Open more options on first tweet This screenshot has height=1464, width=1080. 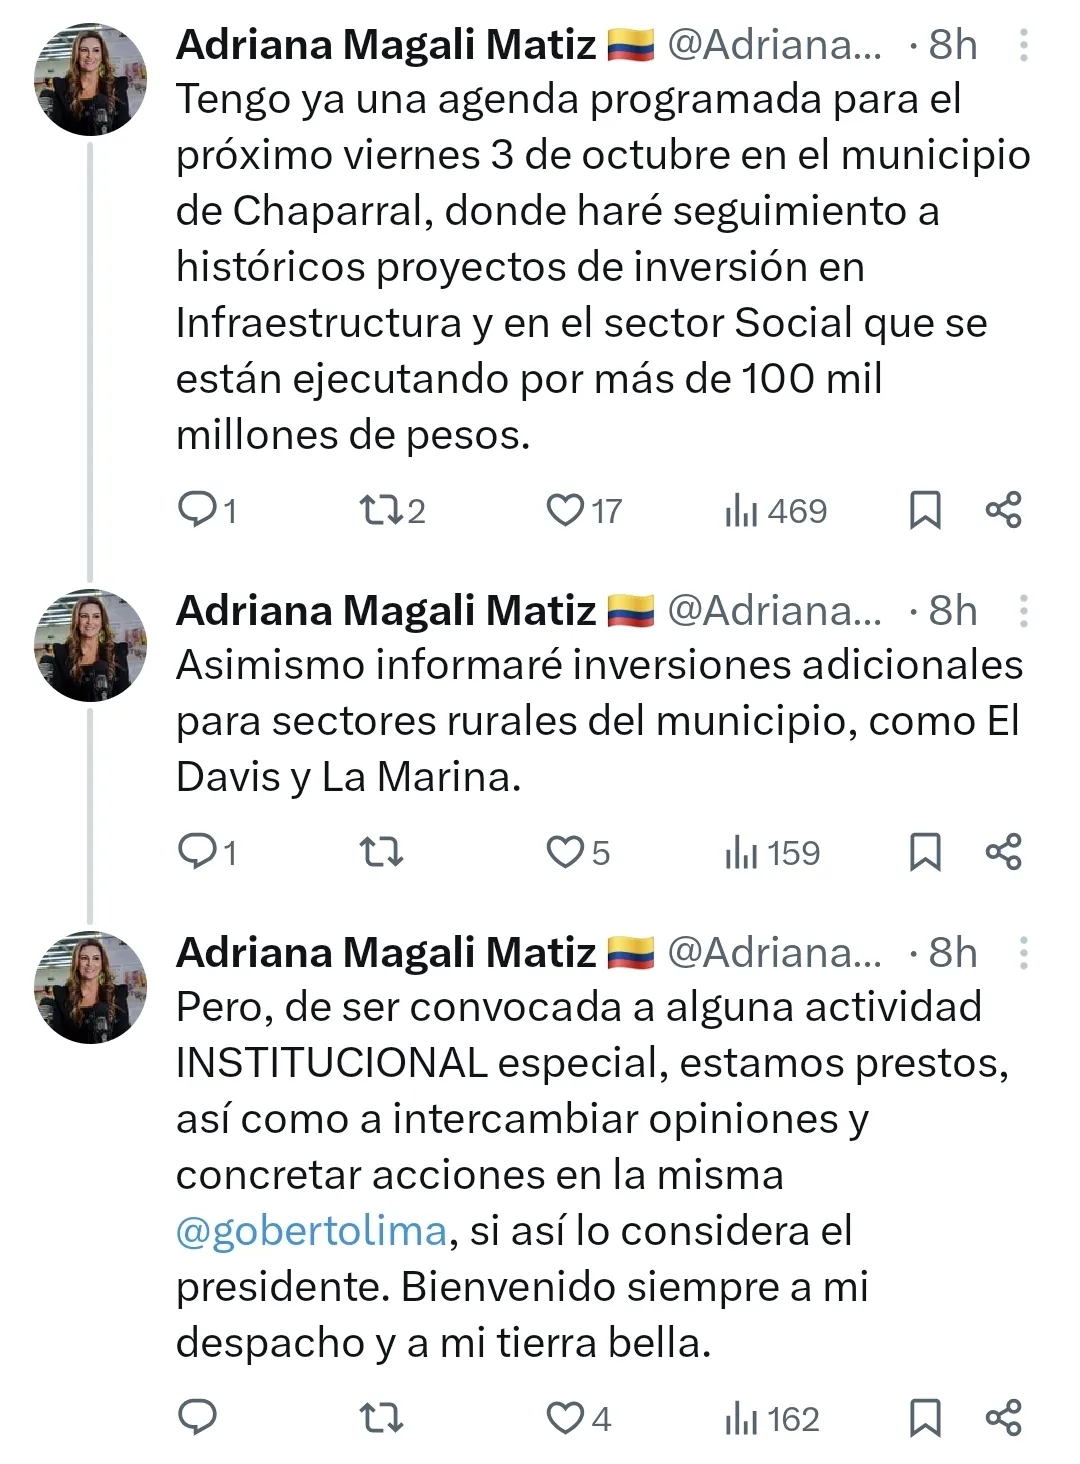pos(1023,45)
